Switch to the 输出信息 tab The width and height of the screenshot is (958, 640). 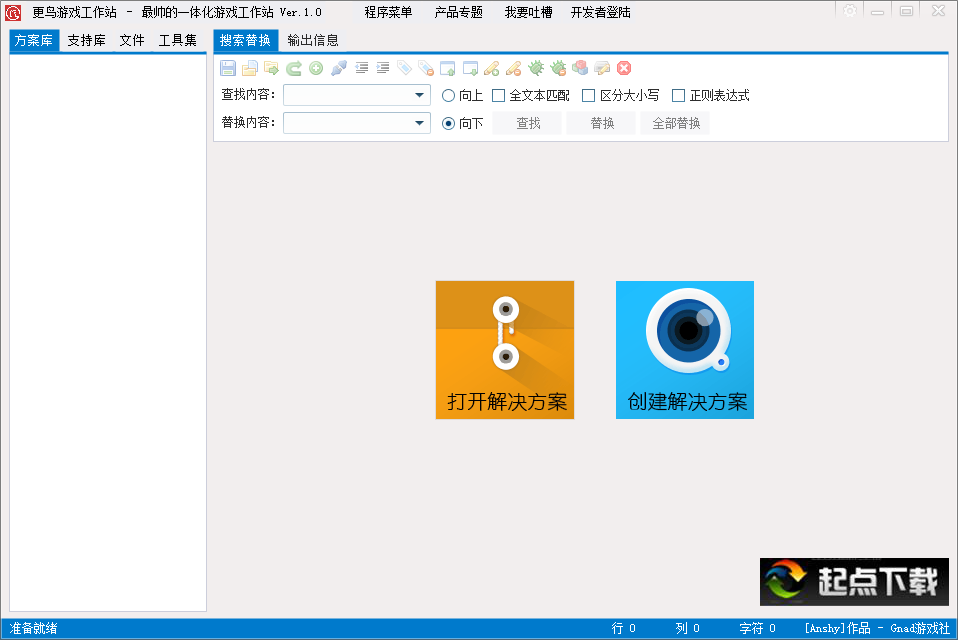coord(313,40)
